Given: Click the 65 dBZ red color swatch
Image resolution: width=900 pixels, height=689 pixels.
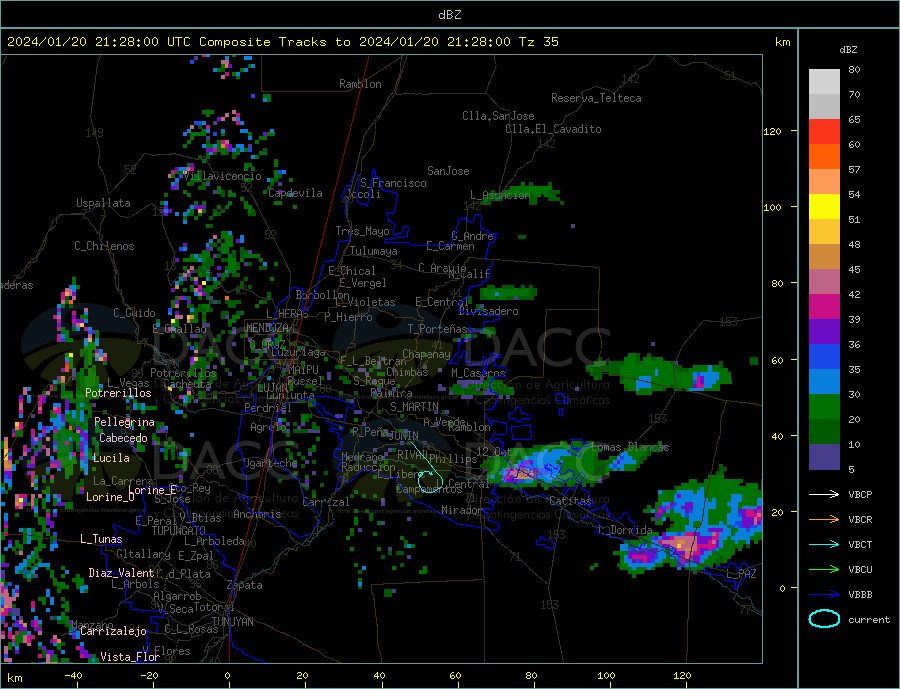Looking at the screenshot, I should pos(824,131).
